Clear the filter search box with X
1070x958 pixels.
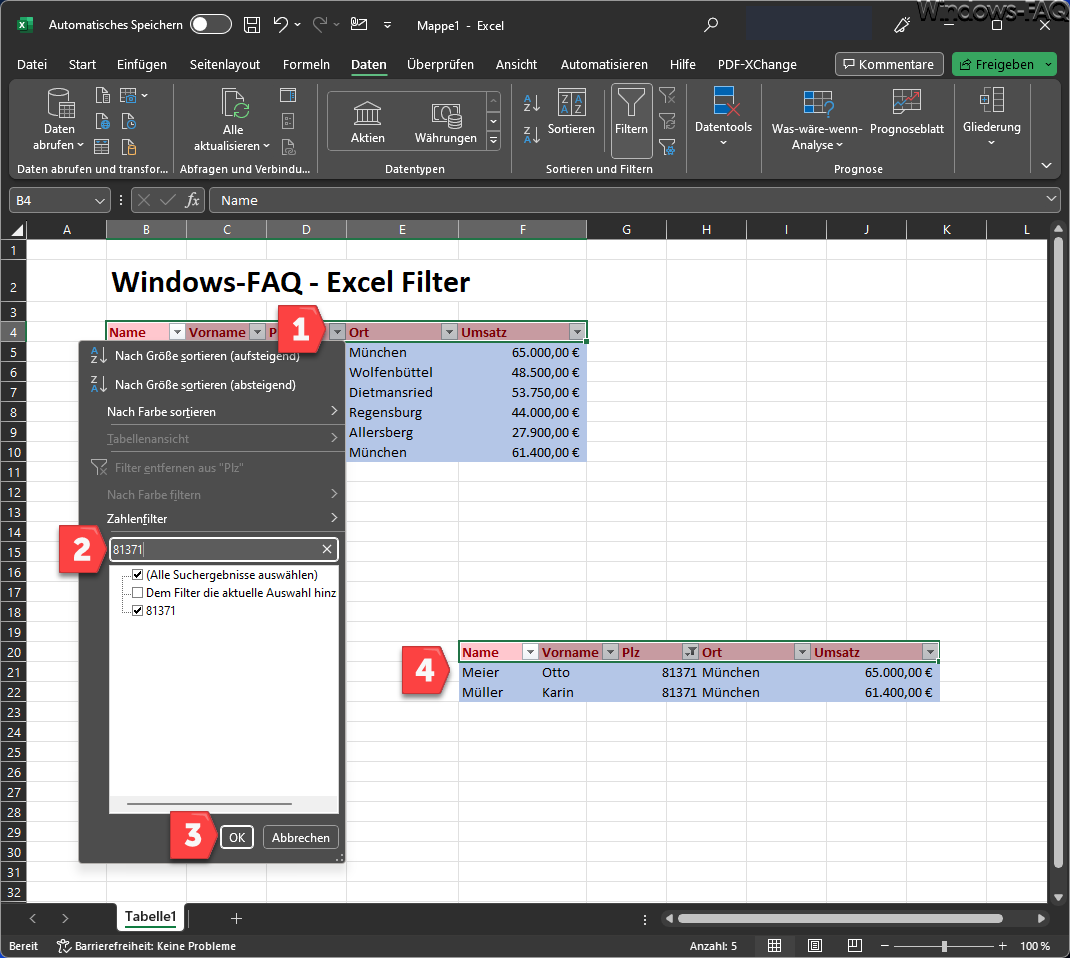pyautogui.click(x=327, y=549)
